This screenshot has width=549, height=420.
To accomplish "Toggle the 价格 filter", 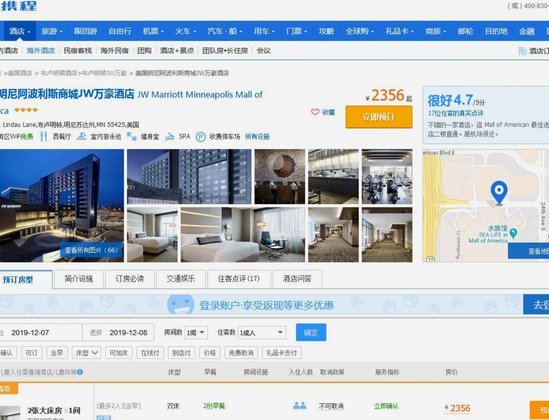I will click(x=210, y=353).
